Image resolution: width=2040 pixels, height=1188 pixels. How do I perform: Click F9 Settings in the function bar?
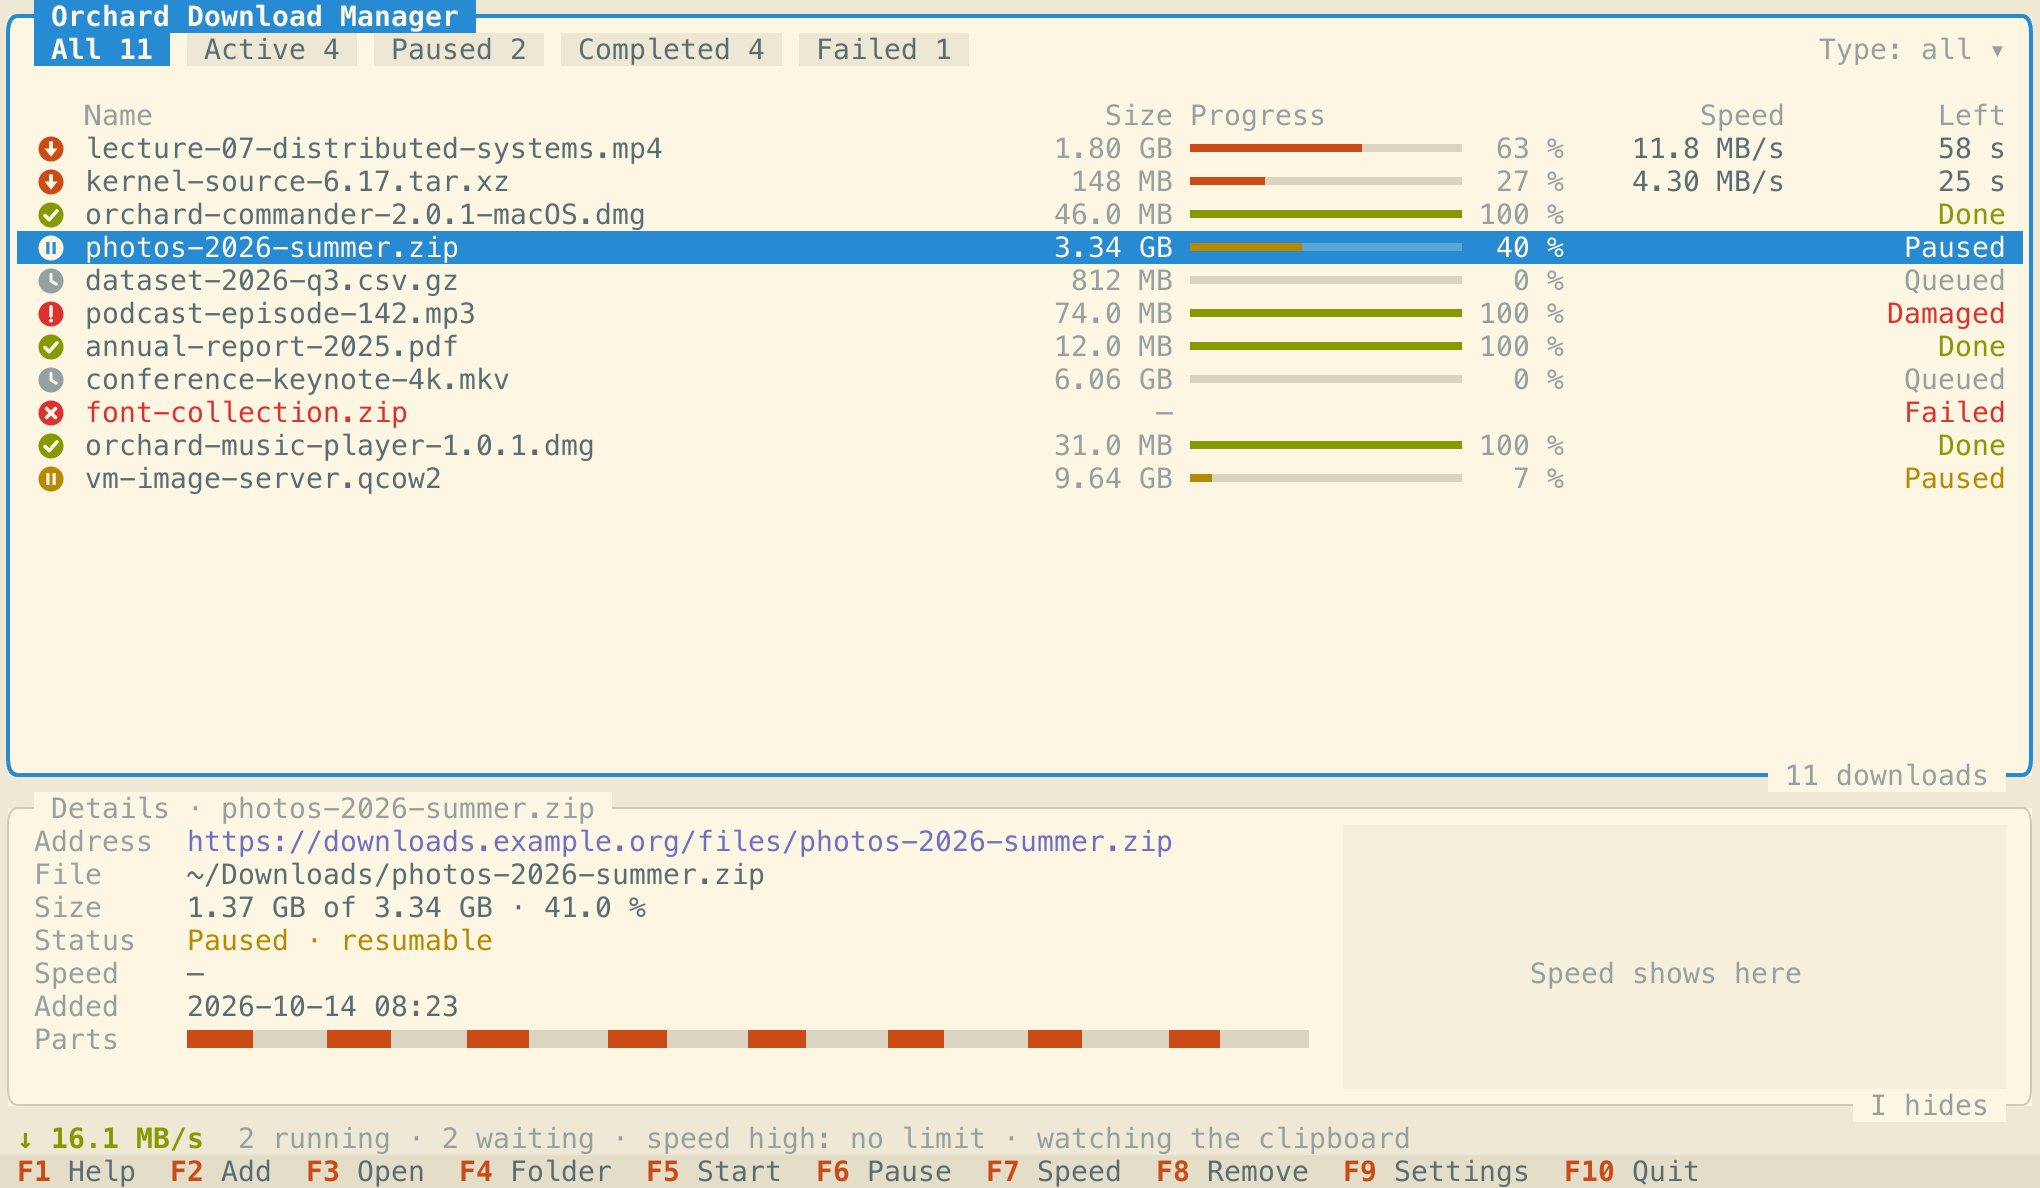(x=1436, y=1172)
